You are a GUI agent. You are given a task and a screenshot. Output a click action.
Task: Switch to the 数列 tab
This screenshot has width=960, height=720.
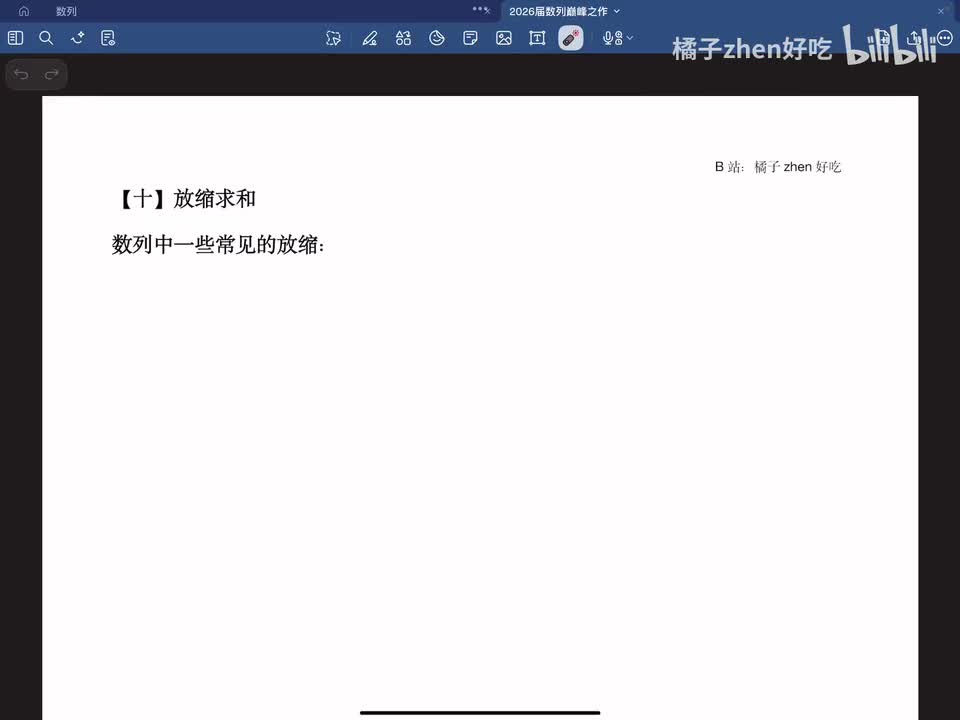click(66, 11)
